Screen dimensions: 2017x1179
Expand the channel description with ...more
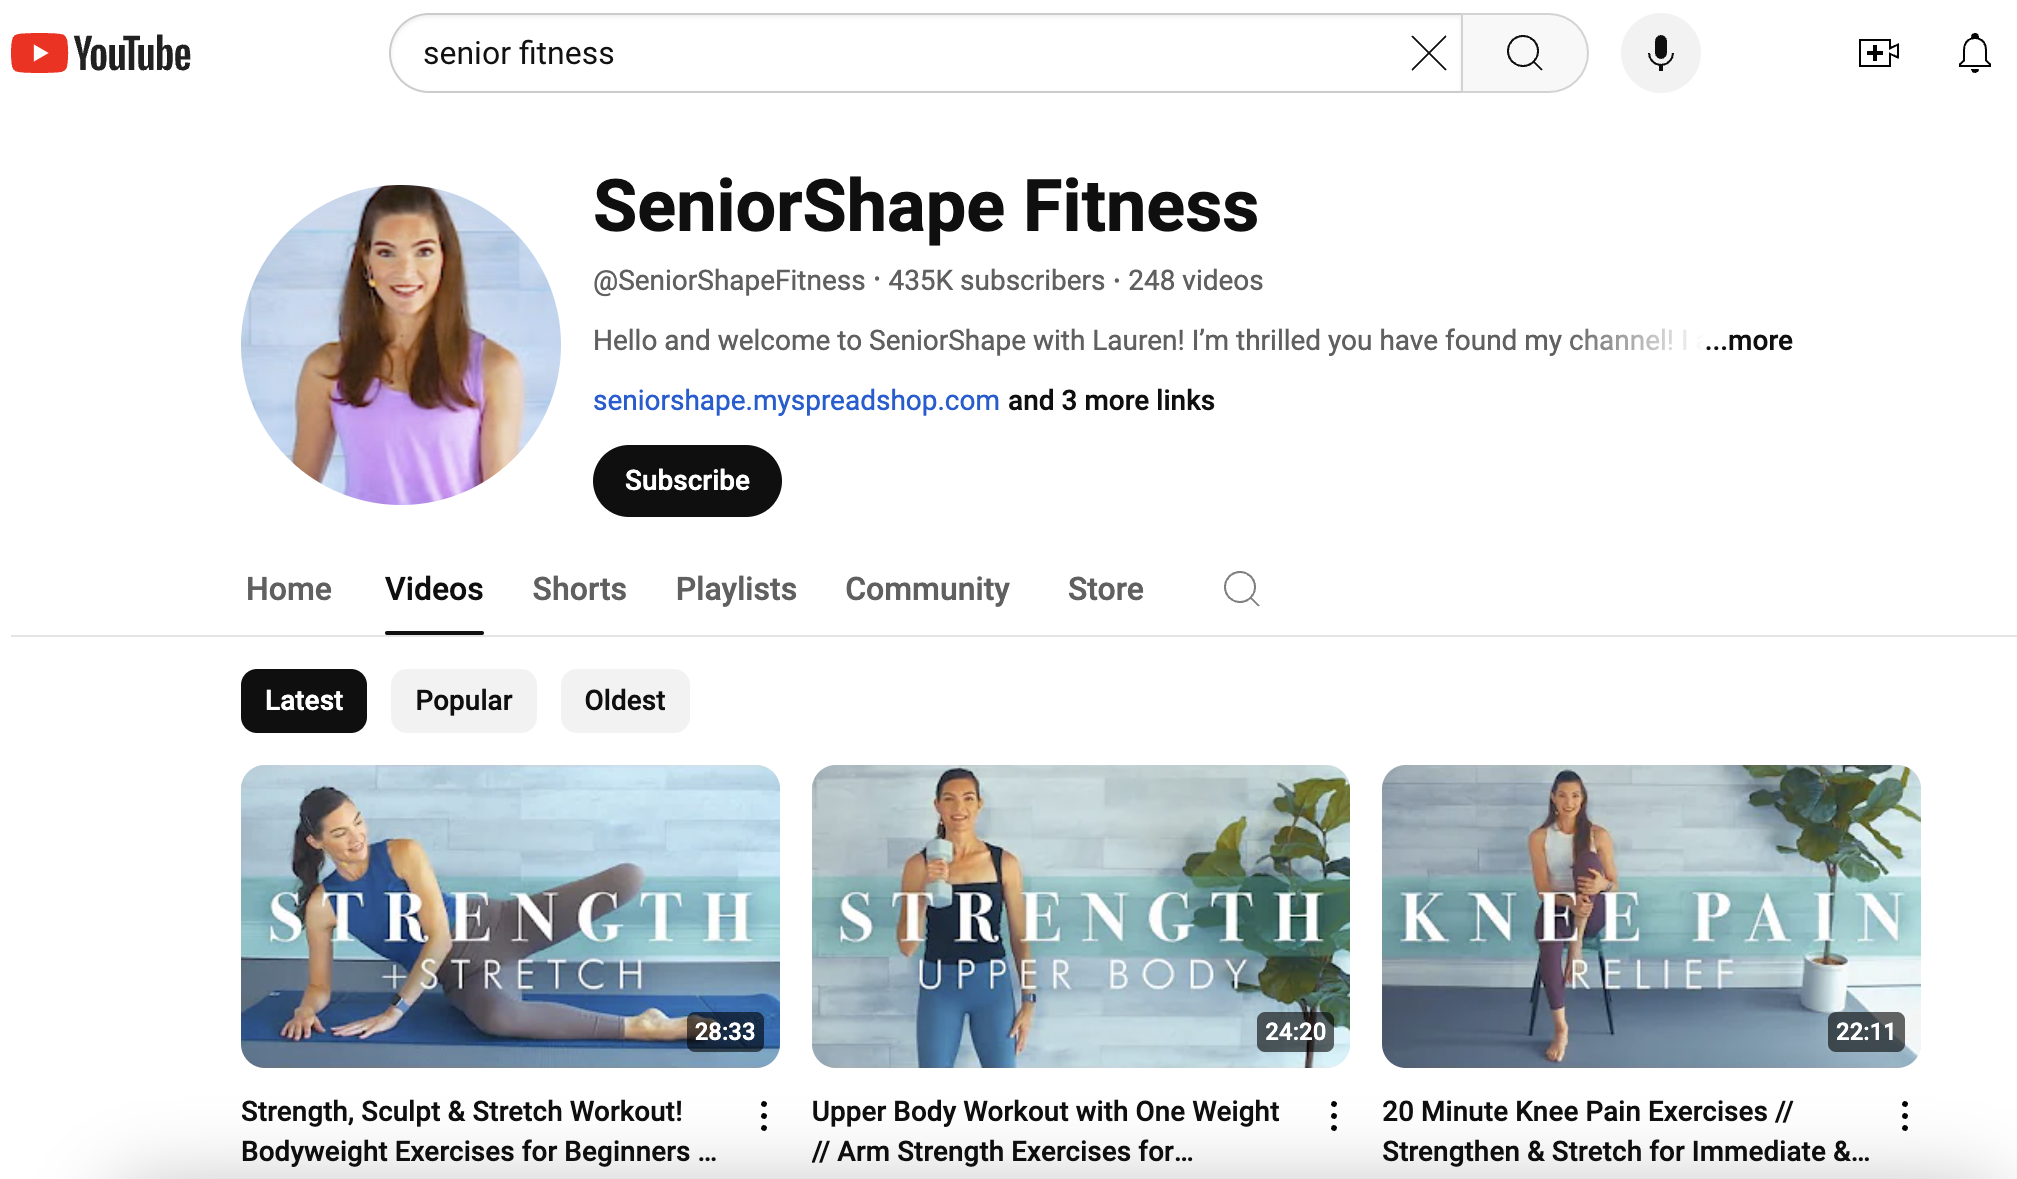pyautogui.click(x=1749, y=341)
